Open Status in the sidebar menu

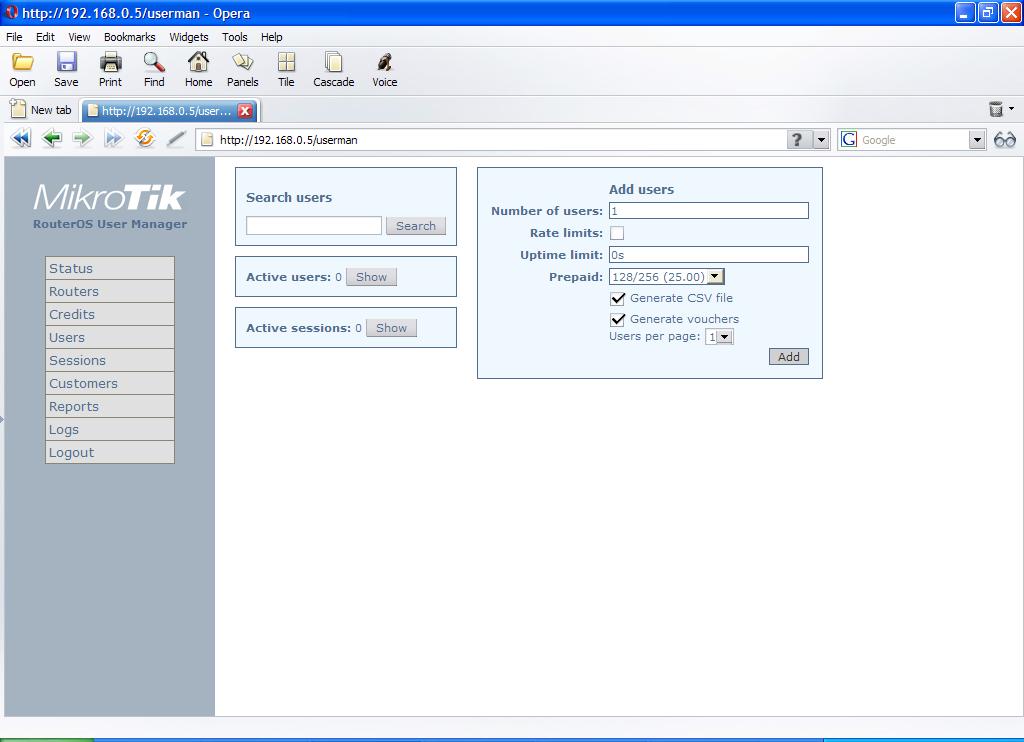pos(110,268)
